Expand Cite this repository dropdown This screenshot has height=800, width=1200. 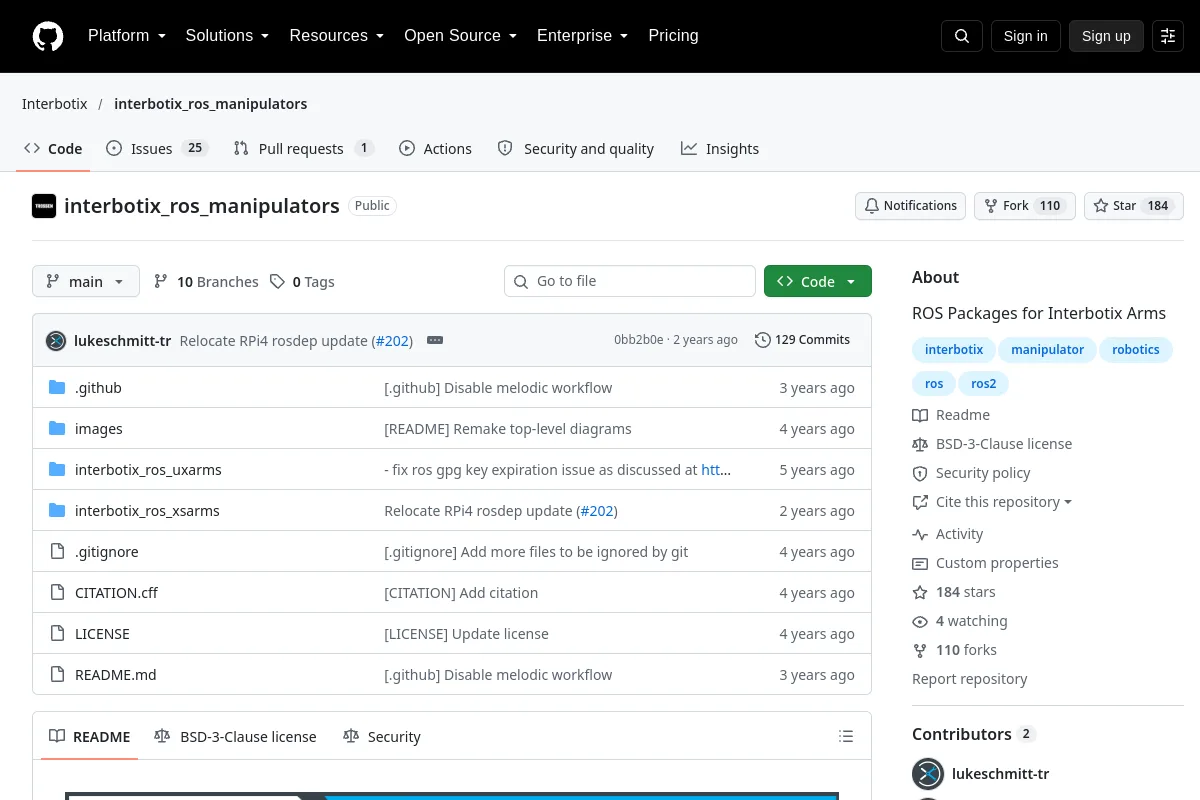(992, 502)
